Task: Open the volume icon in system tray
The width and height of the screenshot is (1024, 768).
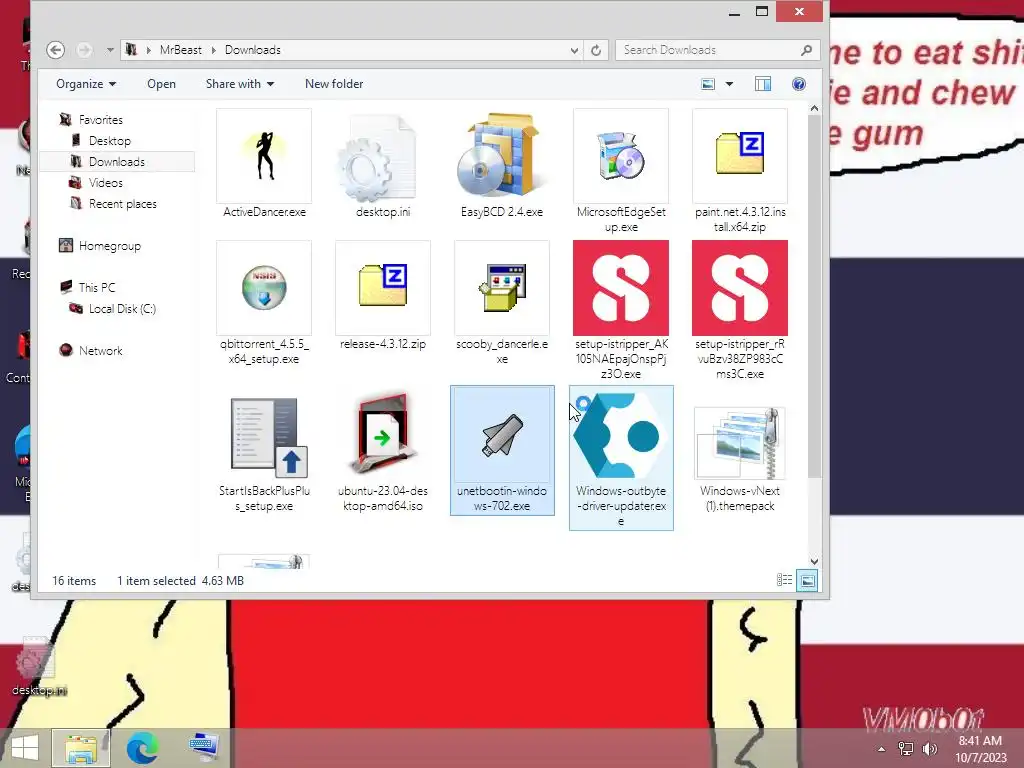Action: click(x=930, y=749)
